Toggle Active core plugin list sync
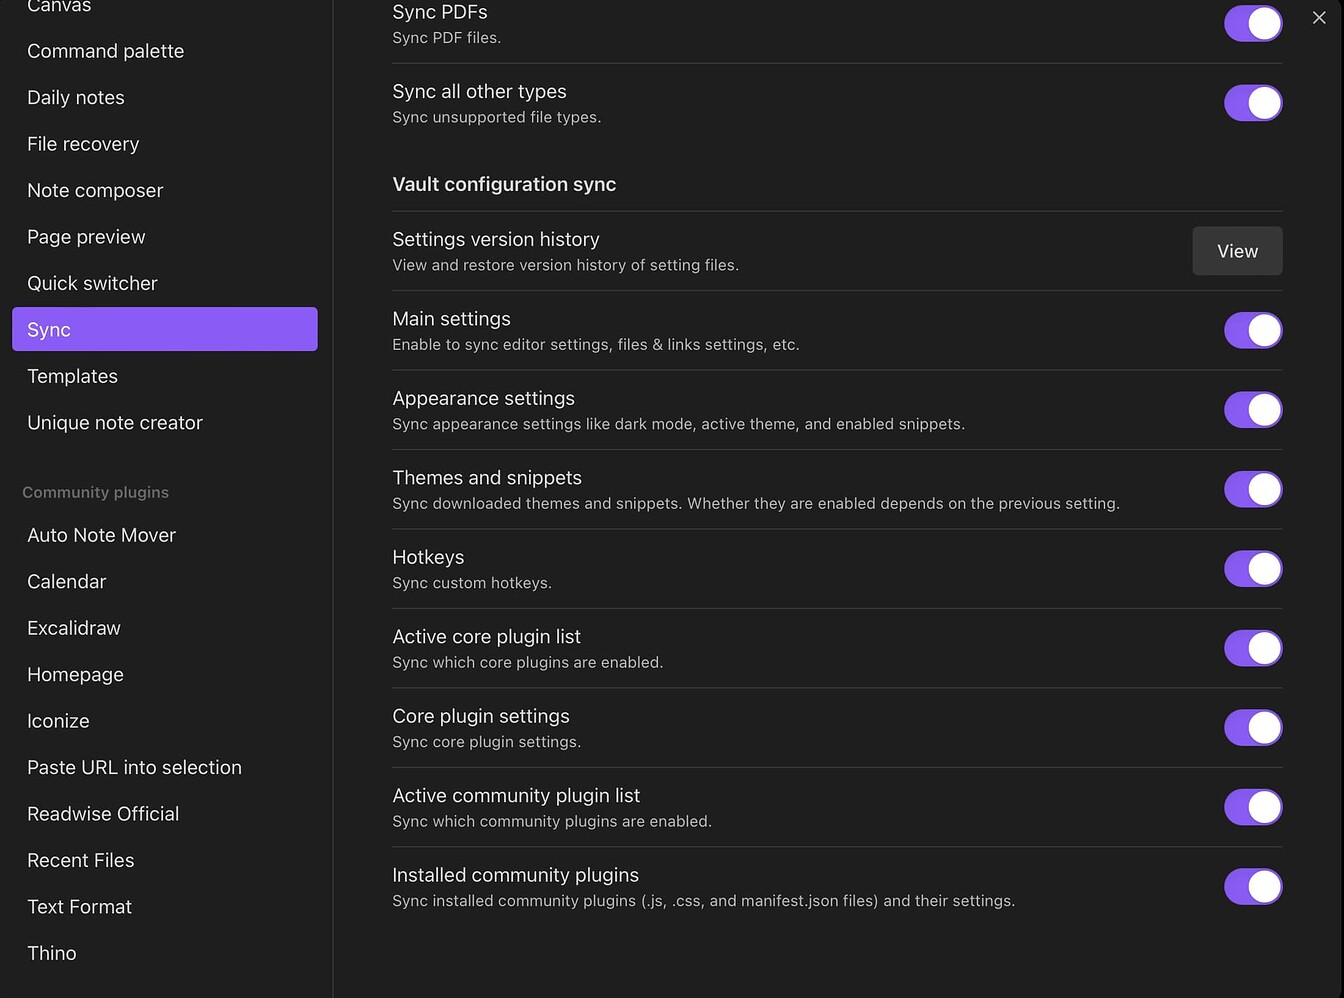Viewport: 1344px width, 998px height. coord(1253,647)
